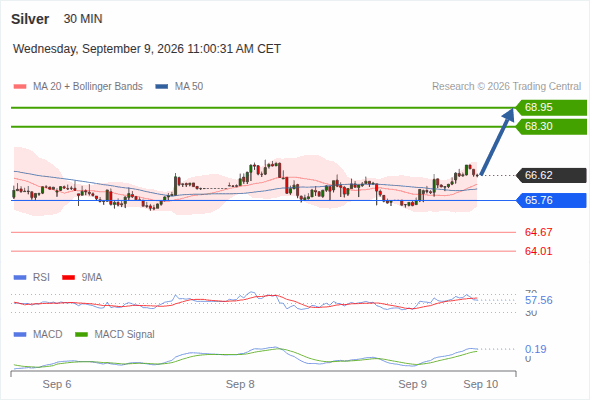Screen dimensions: 590x400
Task: Select the 68.95 resistance price tag
Action: 551,108
